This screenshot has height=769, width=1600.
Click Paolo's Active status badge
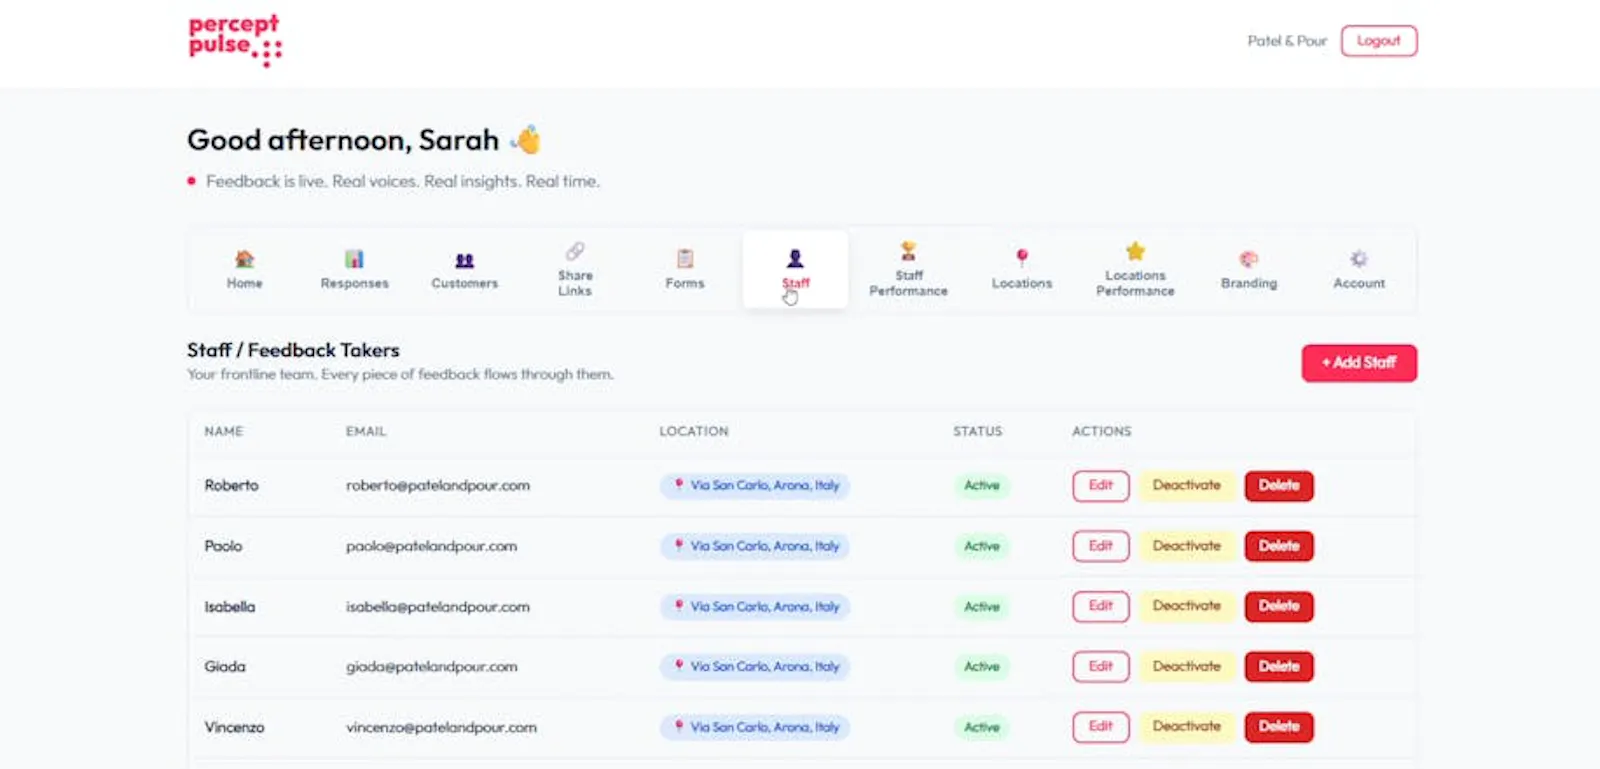(982, 546)
